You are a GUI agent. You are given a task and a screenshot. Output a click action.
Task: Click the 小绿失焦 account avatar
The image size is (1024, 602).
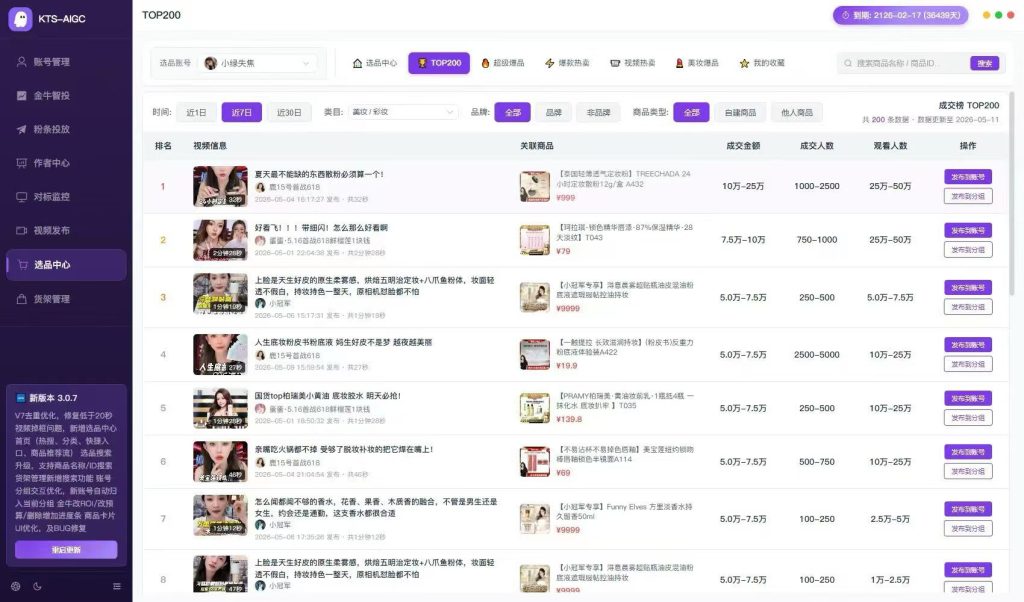[x=210, y=63]
